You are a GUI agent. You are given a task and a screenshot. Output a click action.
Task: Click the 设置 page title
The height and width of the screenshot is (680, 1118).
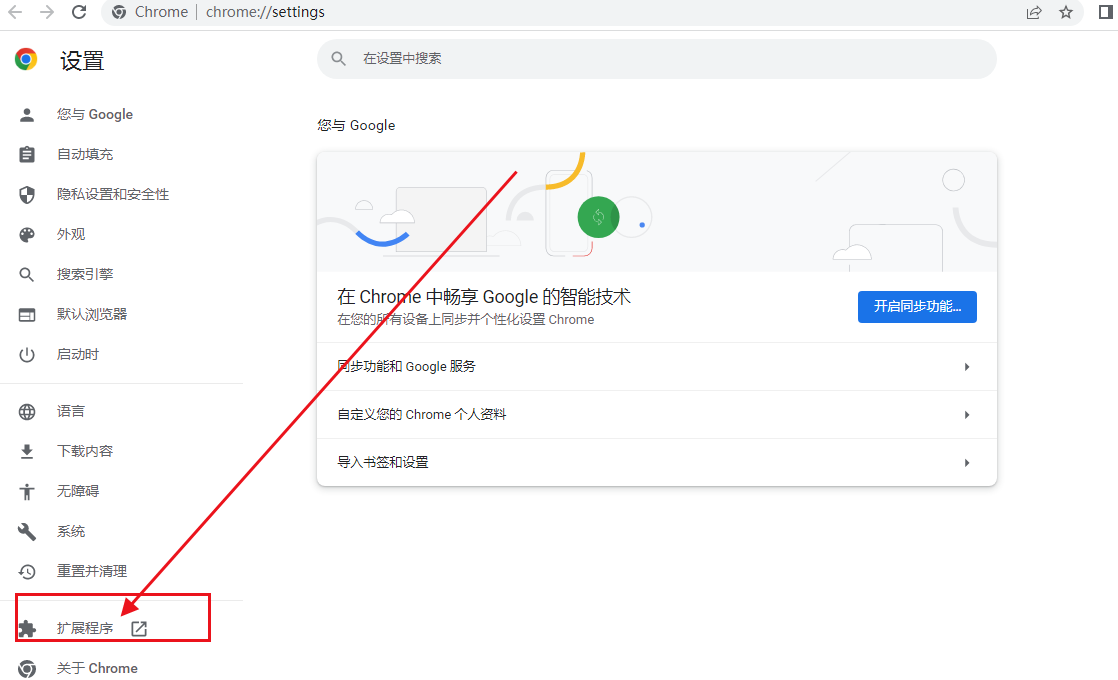point(82,61)
